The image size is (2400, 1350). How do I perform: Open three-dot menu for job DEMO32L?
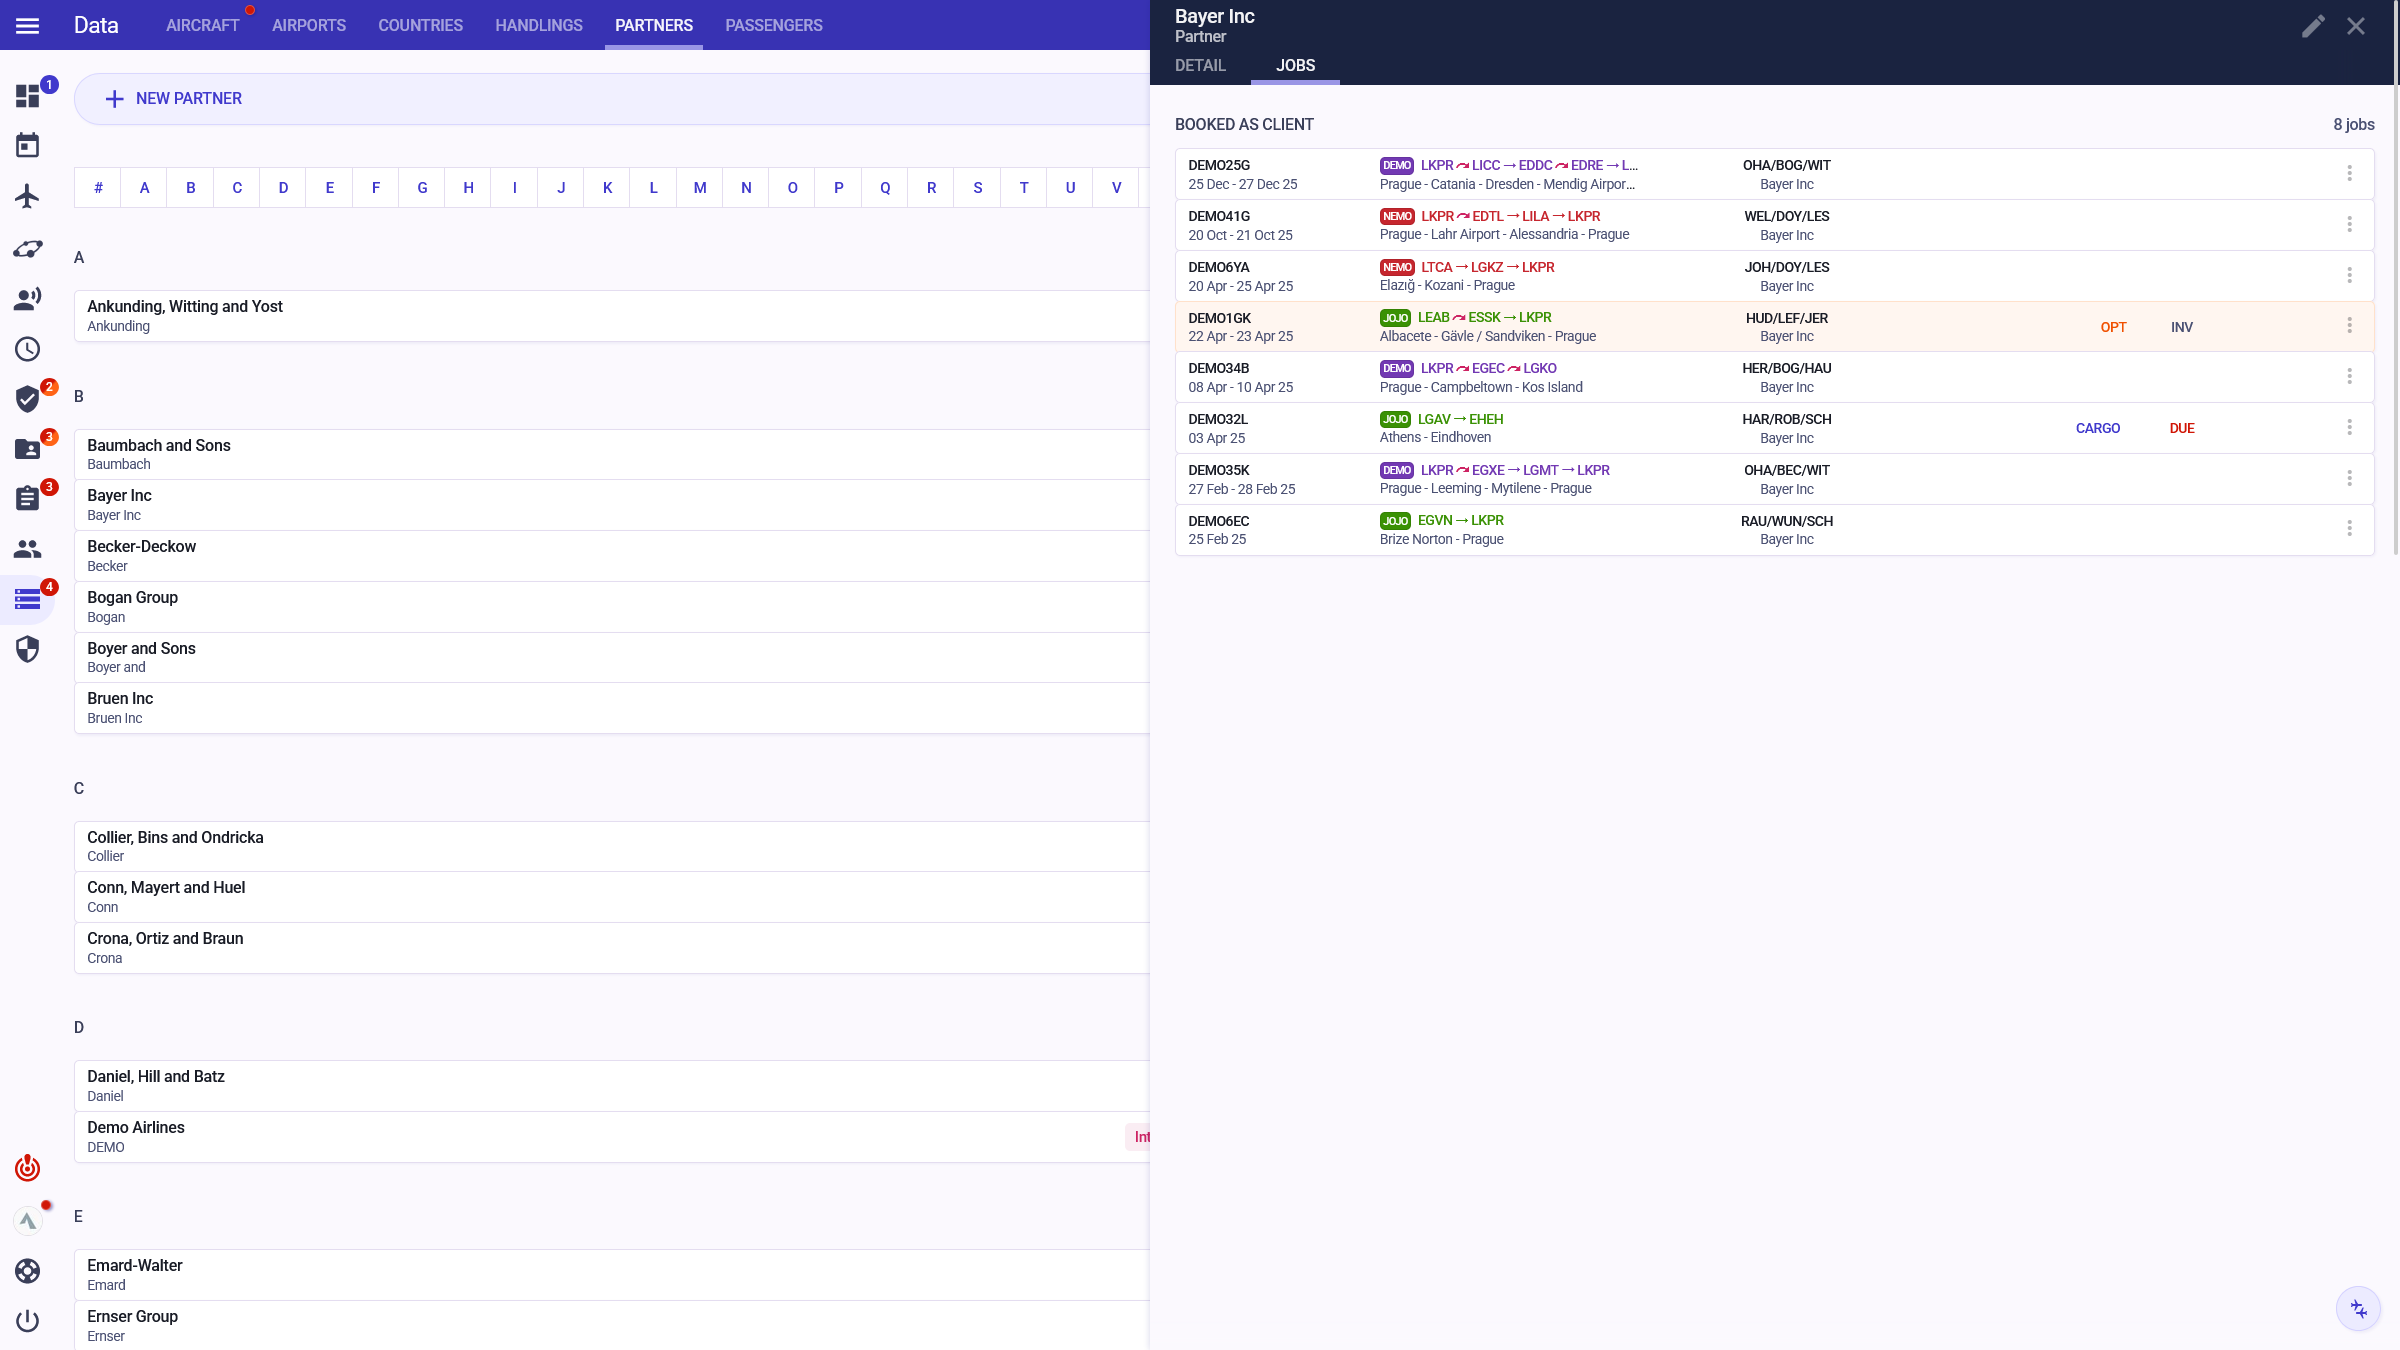click(2349, 428)
